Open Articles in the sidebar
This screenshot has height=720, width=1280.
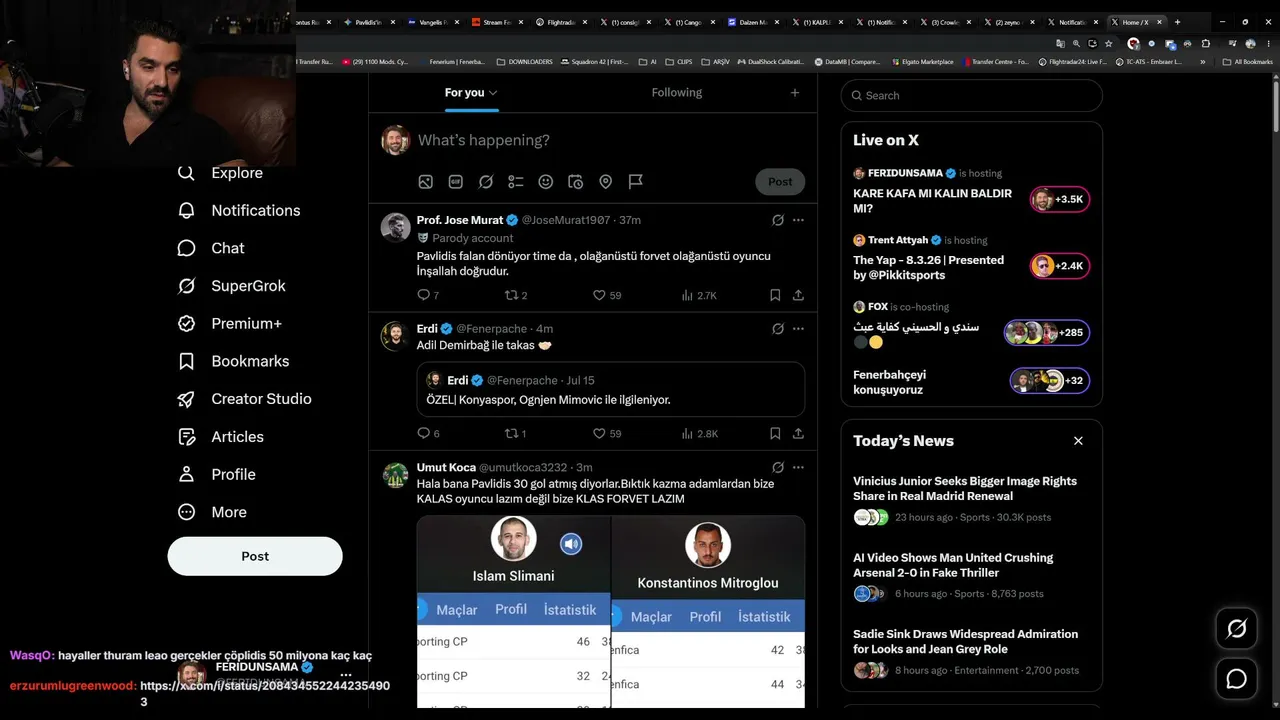[220, 437]
